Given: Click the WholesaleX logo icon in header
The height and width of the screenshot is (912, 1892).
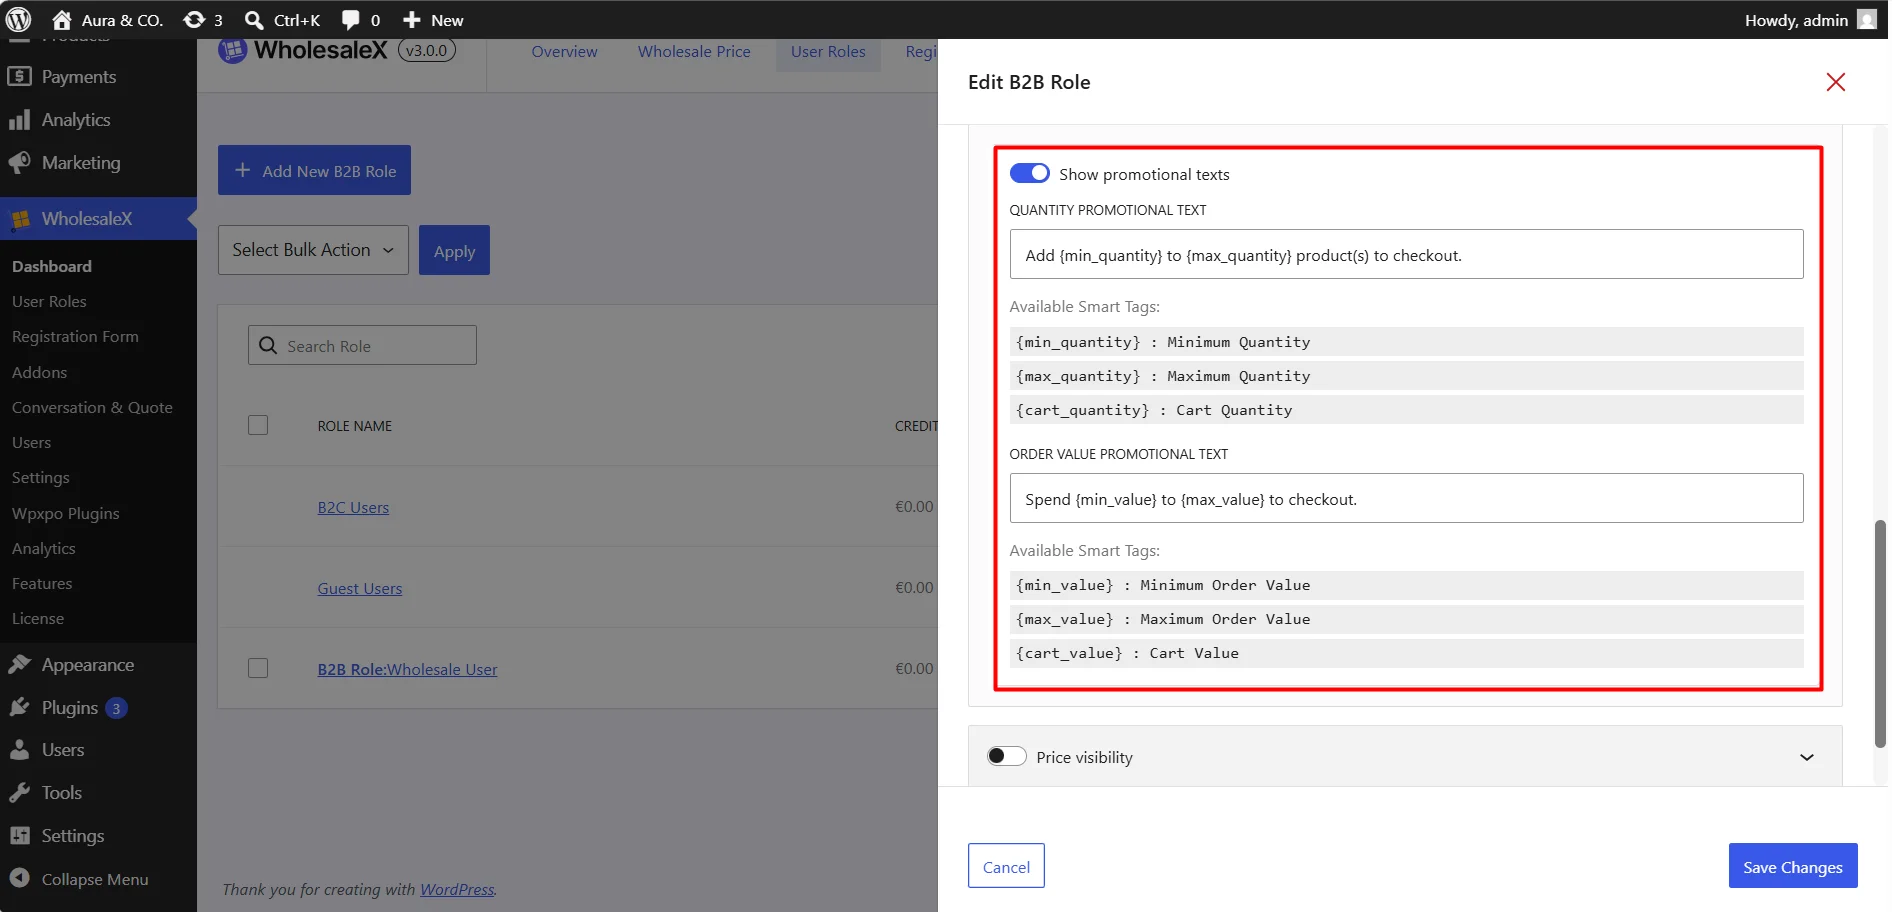Looking at the screenshot, I should tap(232, 50).
